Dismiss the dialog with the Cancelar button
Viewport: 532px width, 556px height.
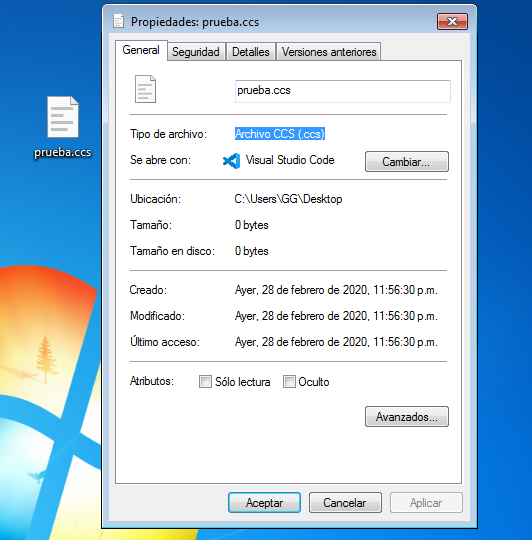345,502
